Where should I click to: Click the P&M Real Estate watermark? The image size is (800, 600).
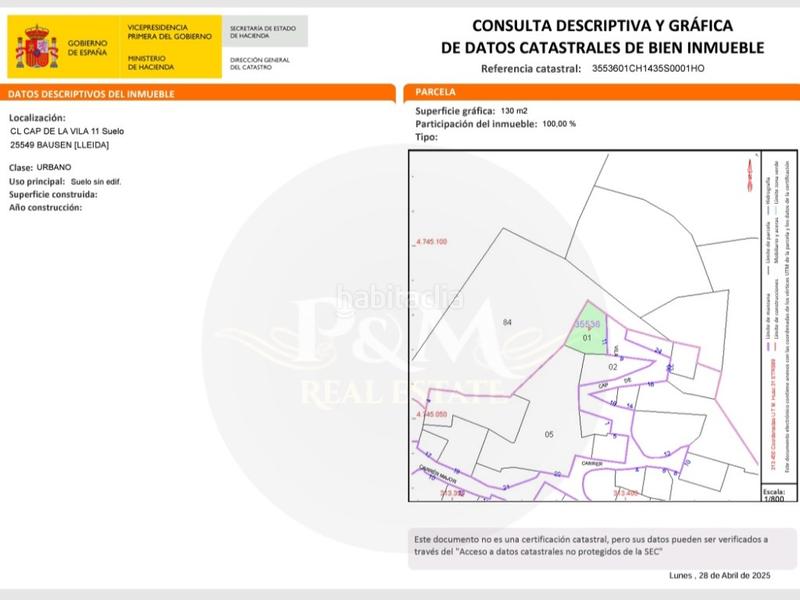400,355
